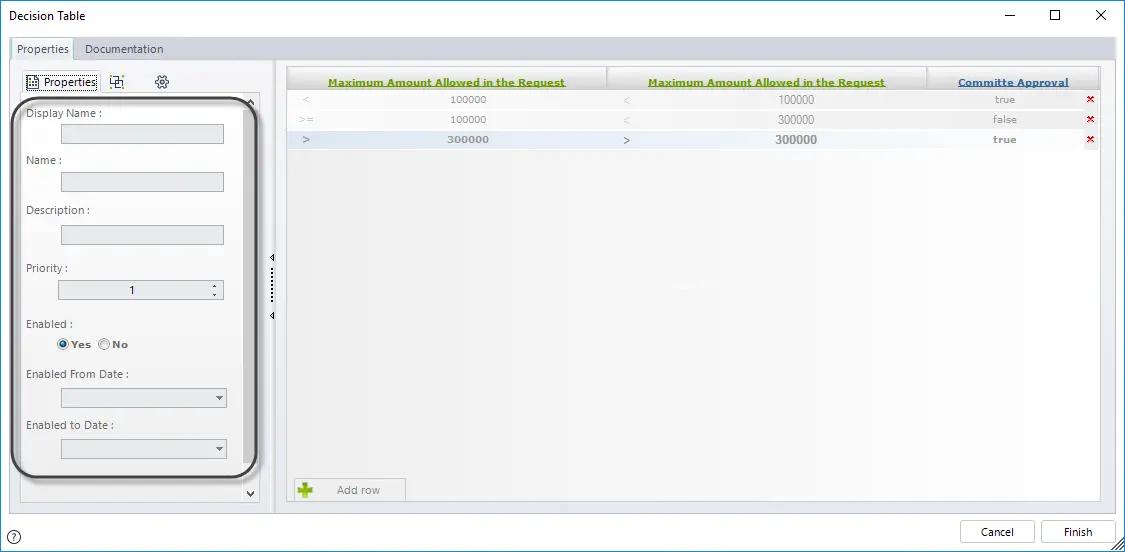Click the lower splitter arrow
This screenshot has width=1125, height=552.
pyautogui.click(x=272, y=315)
